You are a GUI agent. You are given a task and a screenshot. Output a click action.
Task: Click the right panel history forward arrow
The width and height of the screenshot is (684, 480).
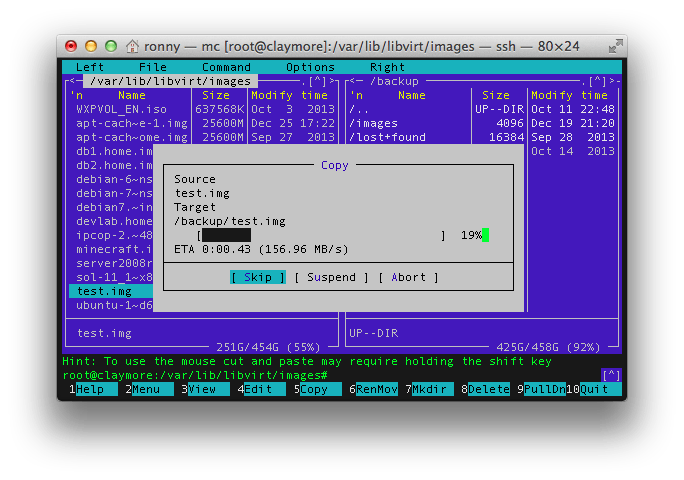[611, 81]
